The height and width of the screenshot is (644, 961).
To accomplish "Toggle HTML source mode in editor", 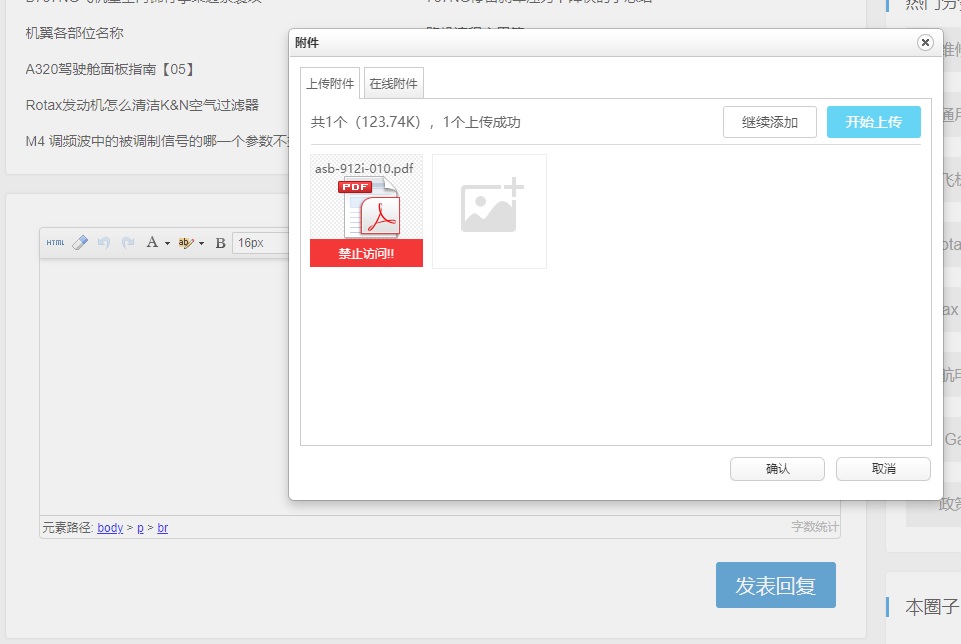I will (x=55, y=243).
